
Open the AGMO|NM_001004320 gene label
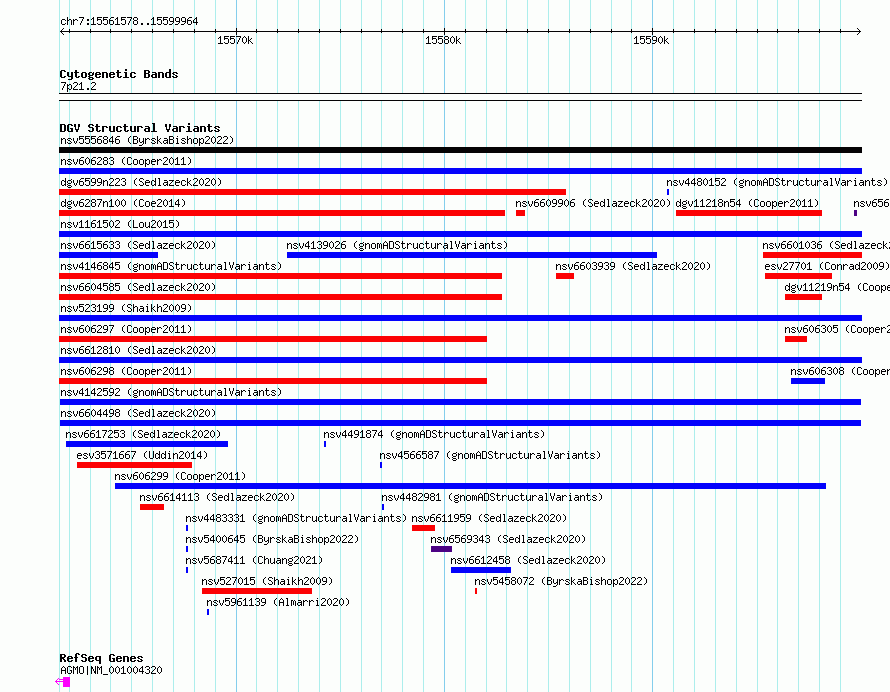point(111,670)
